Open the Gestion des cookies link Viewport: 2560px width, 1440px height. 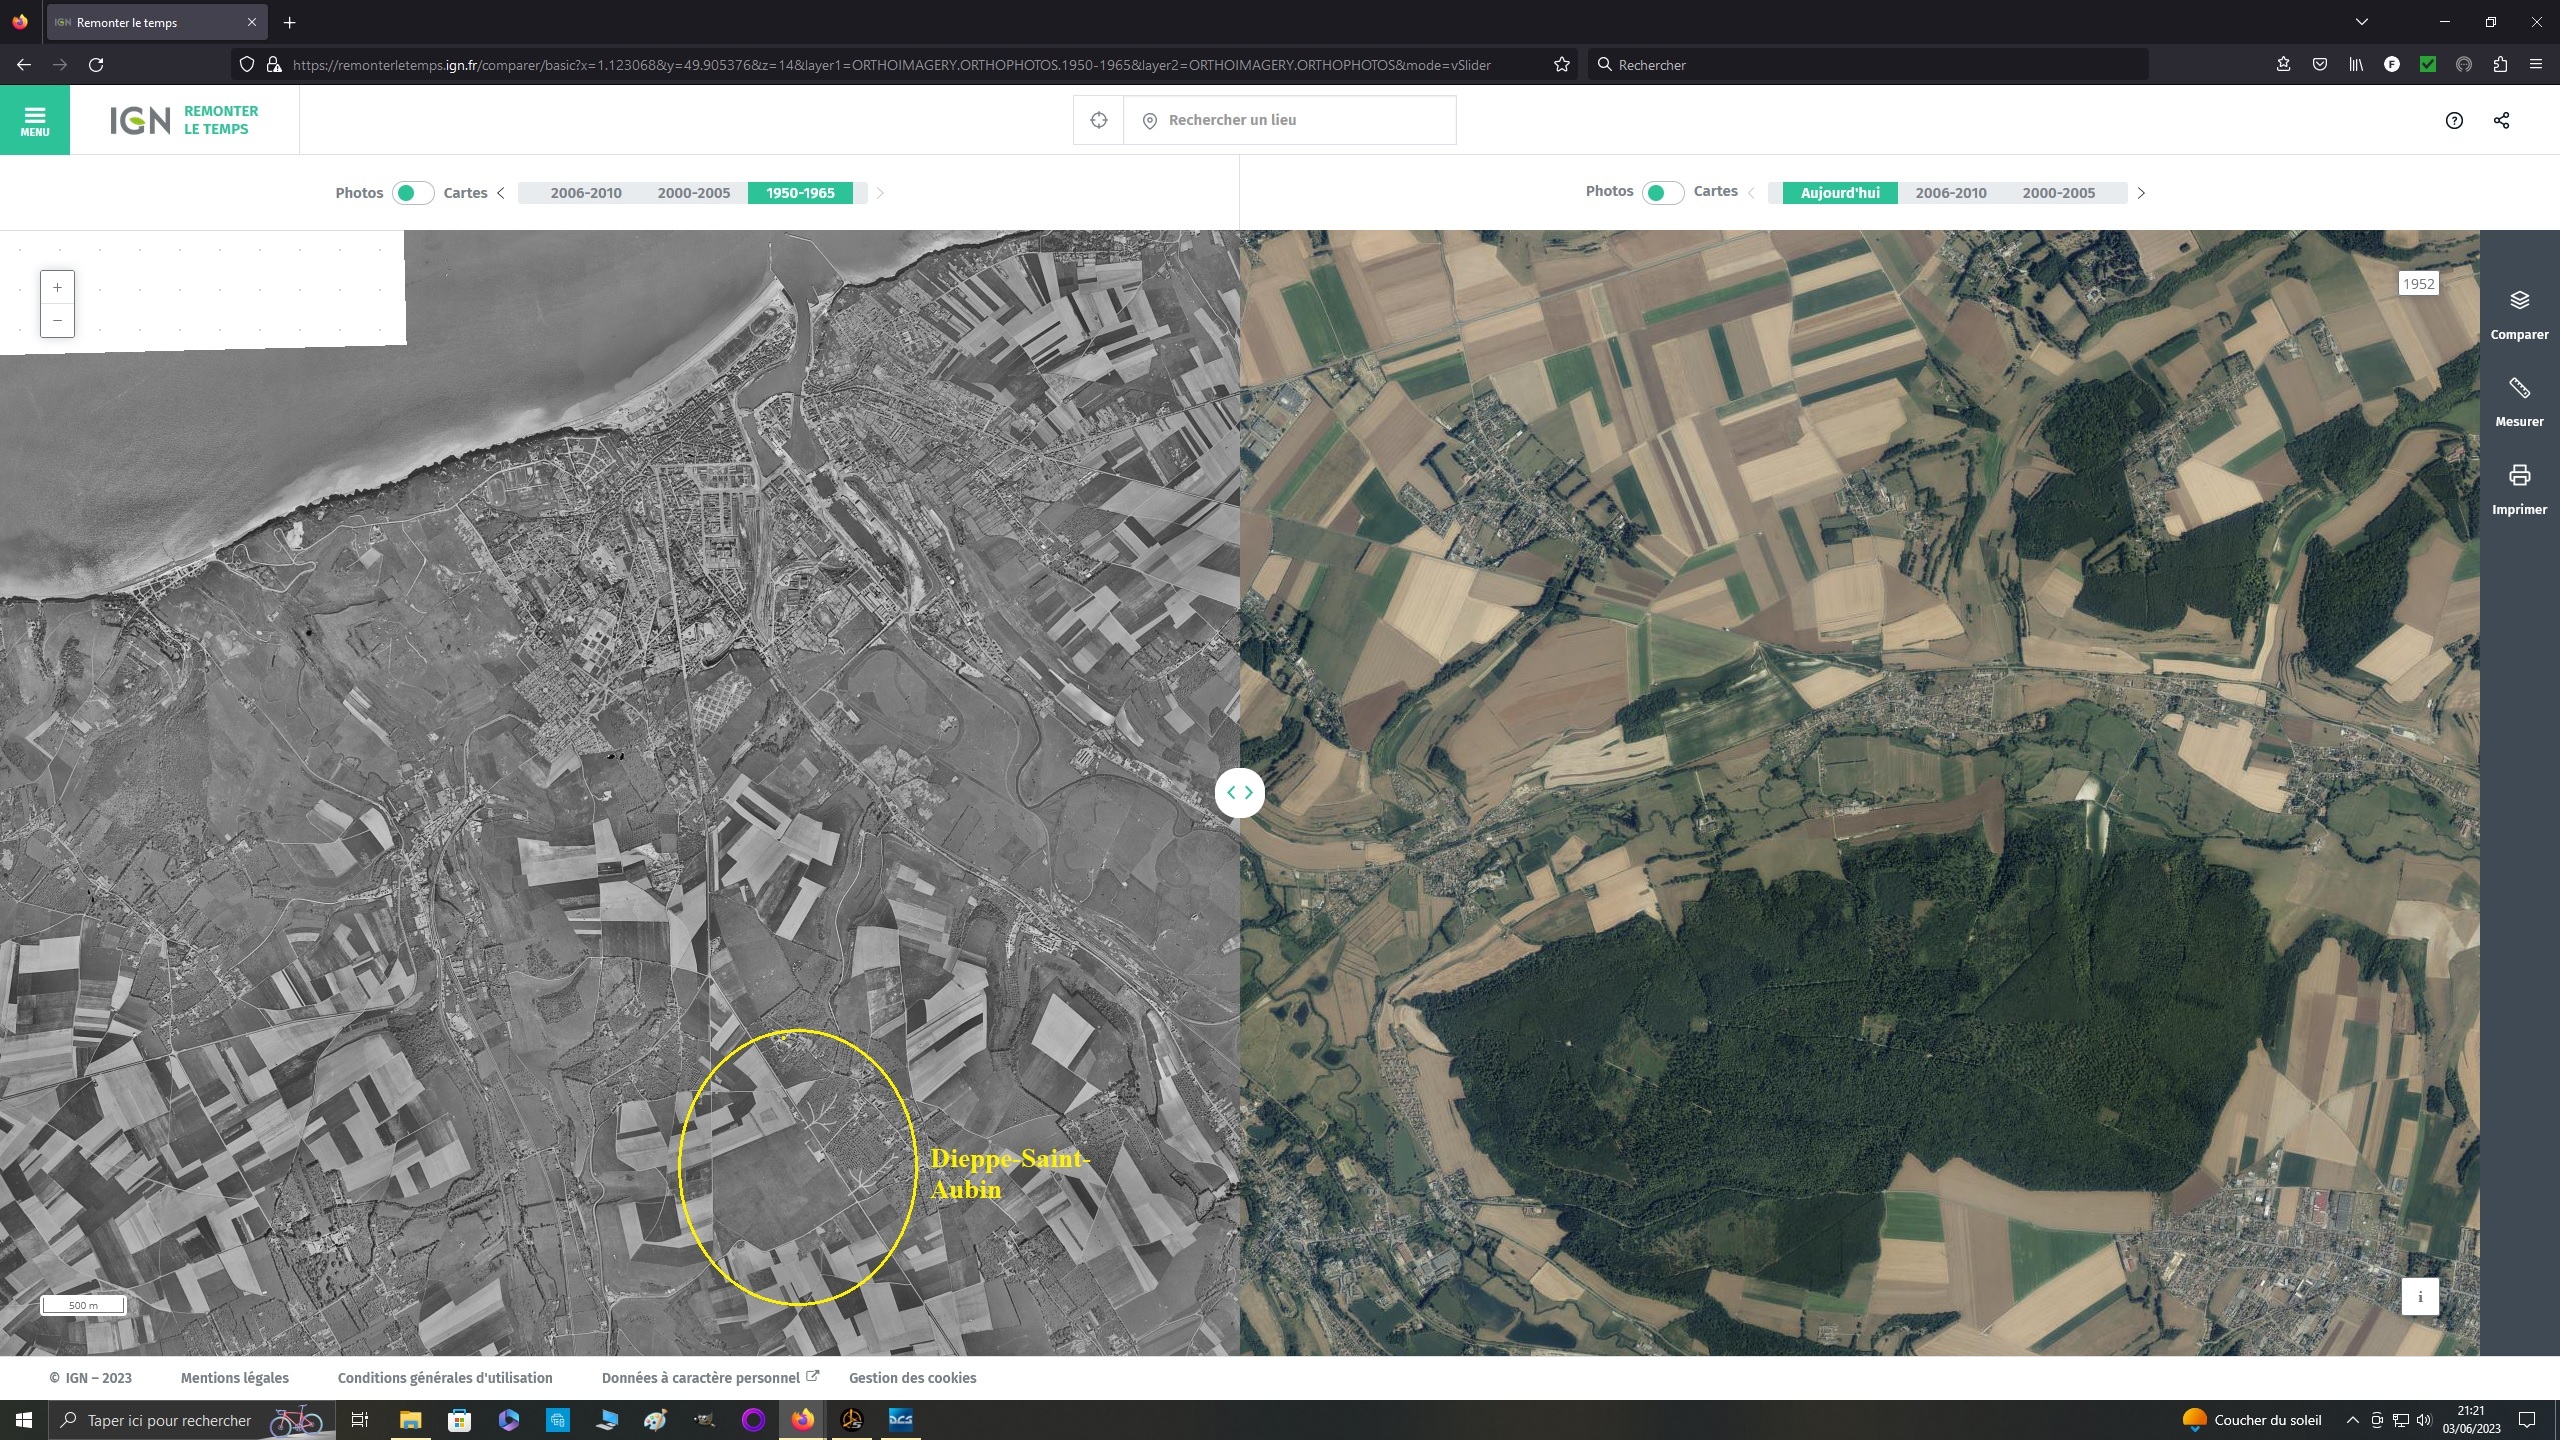912,1377
